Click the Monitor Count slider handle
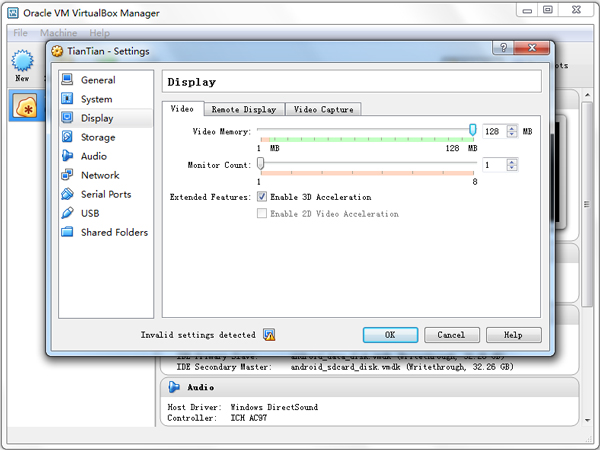Image resolution: width=600 pixels, height=450 pixels. click(x=261, y=163)
